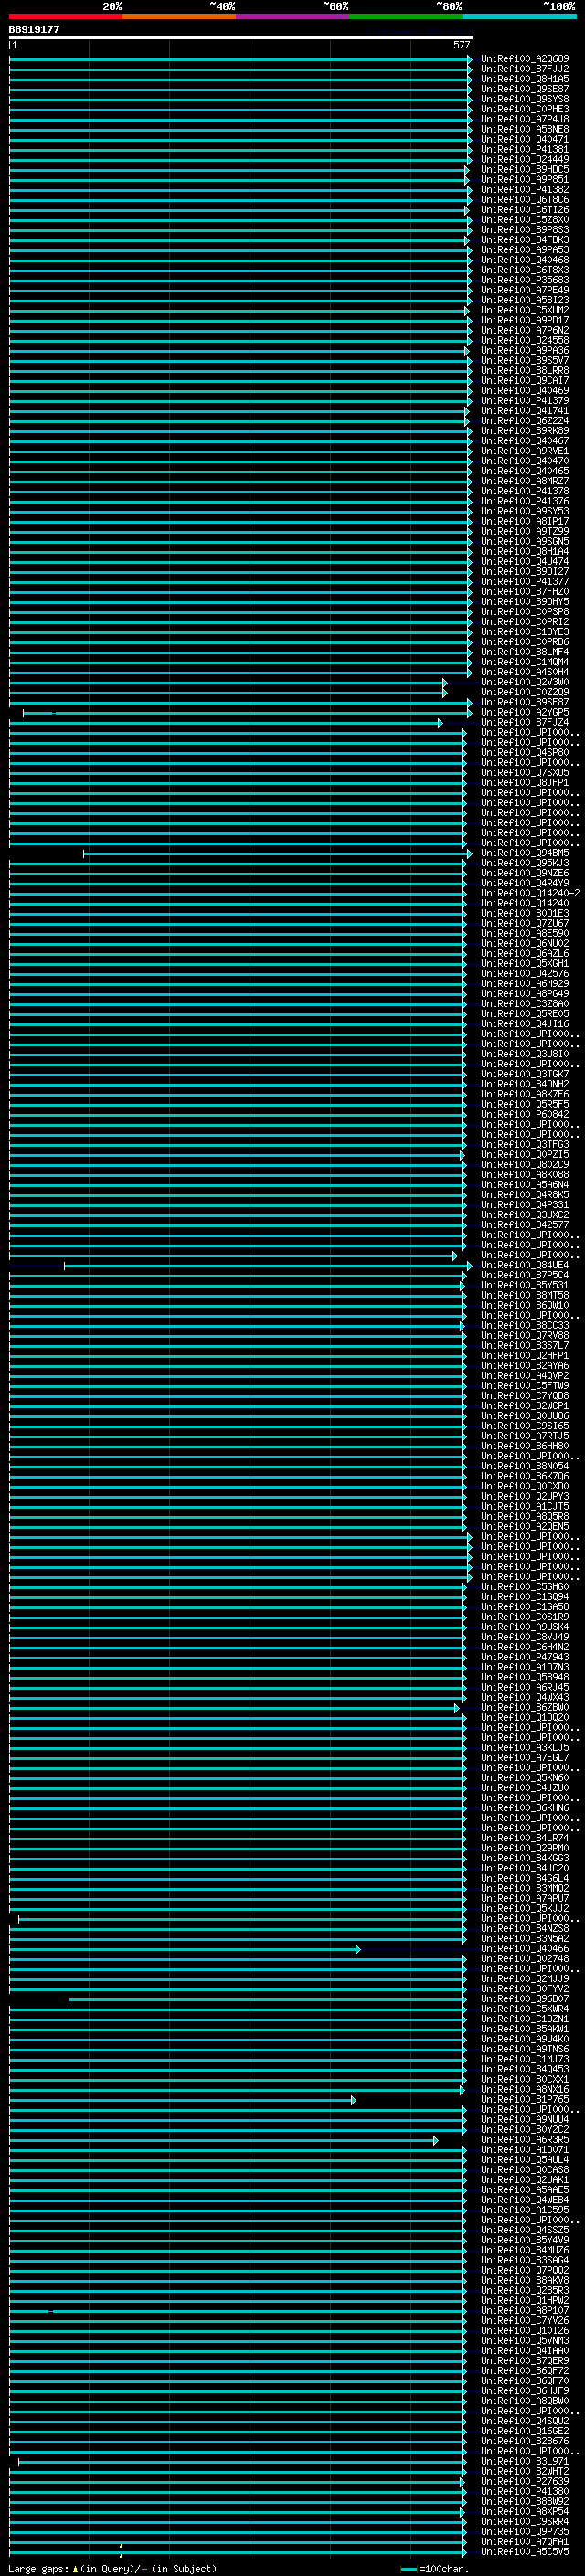The width and height of the screenshot is (585, 2576).
Task: Click the alignment bar for UniRef100_Q40466
Action: pos(185,1949)
